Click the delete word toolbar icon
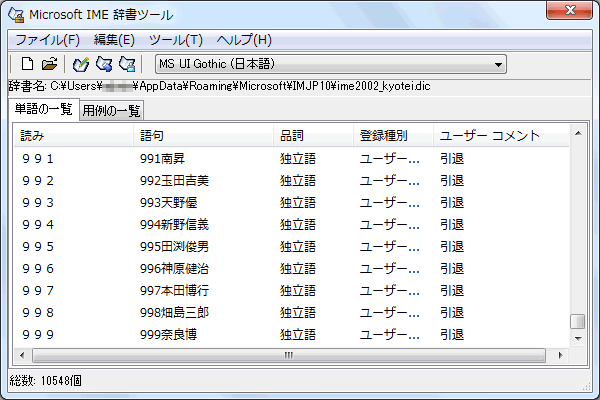 (x=127, y=65)
